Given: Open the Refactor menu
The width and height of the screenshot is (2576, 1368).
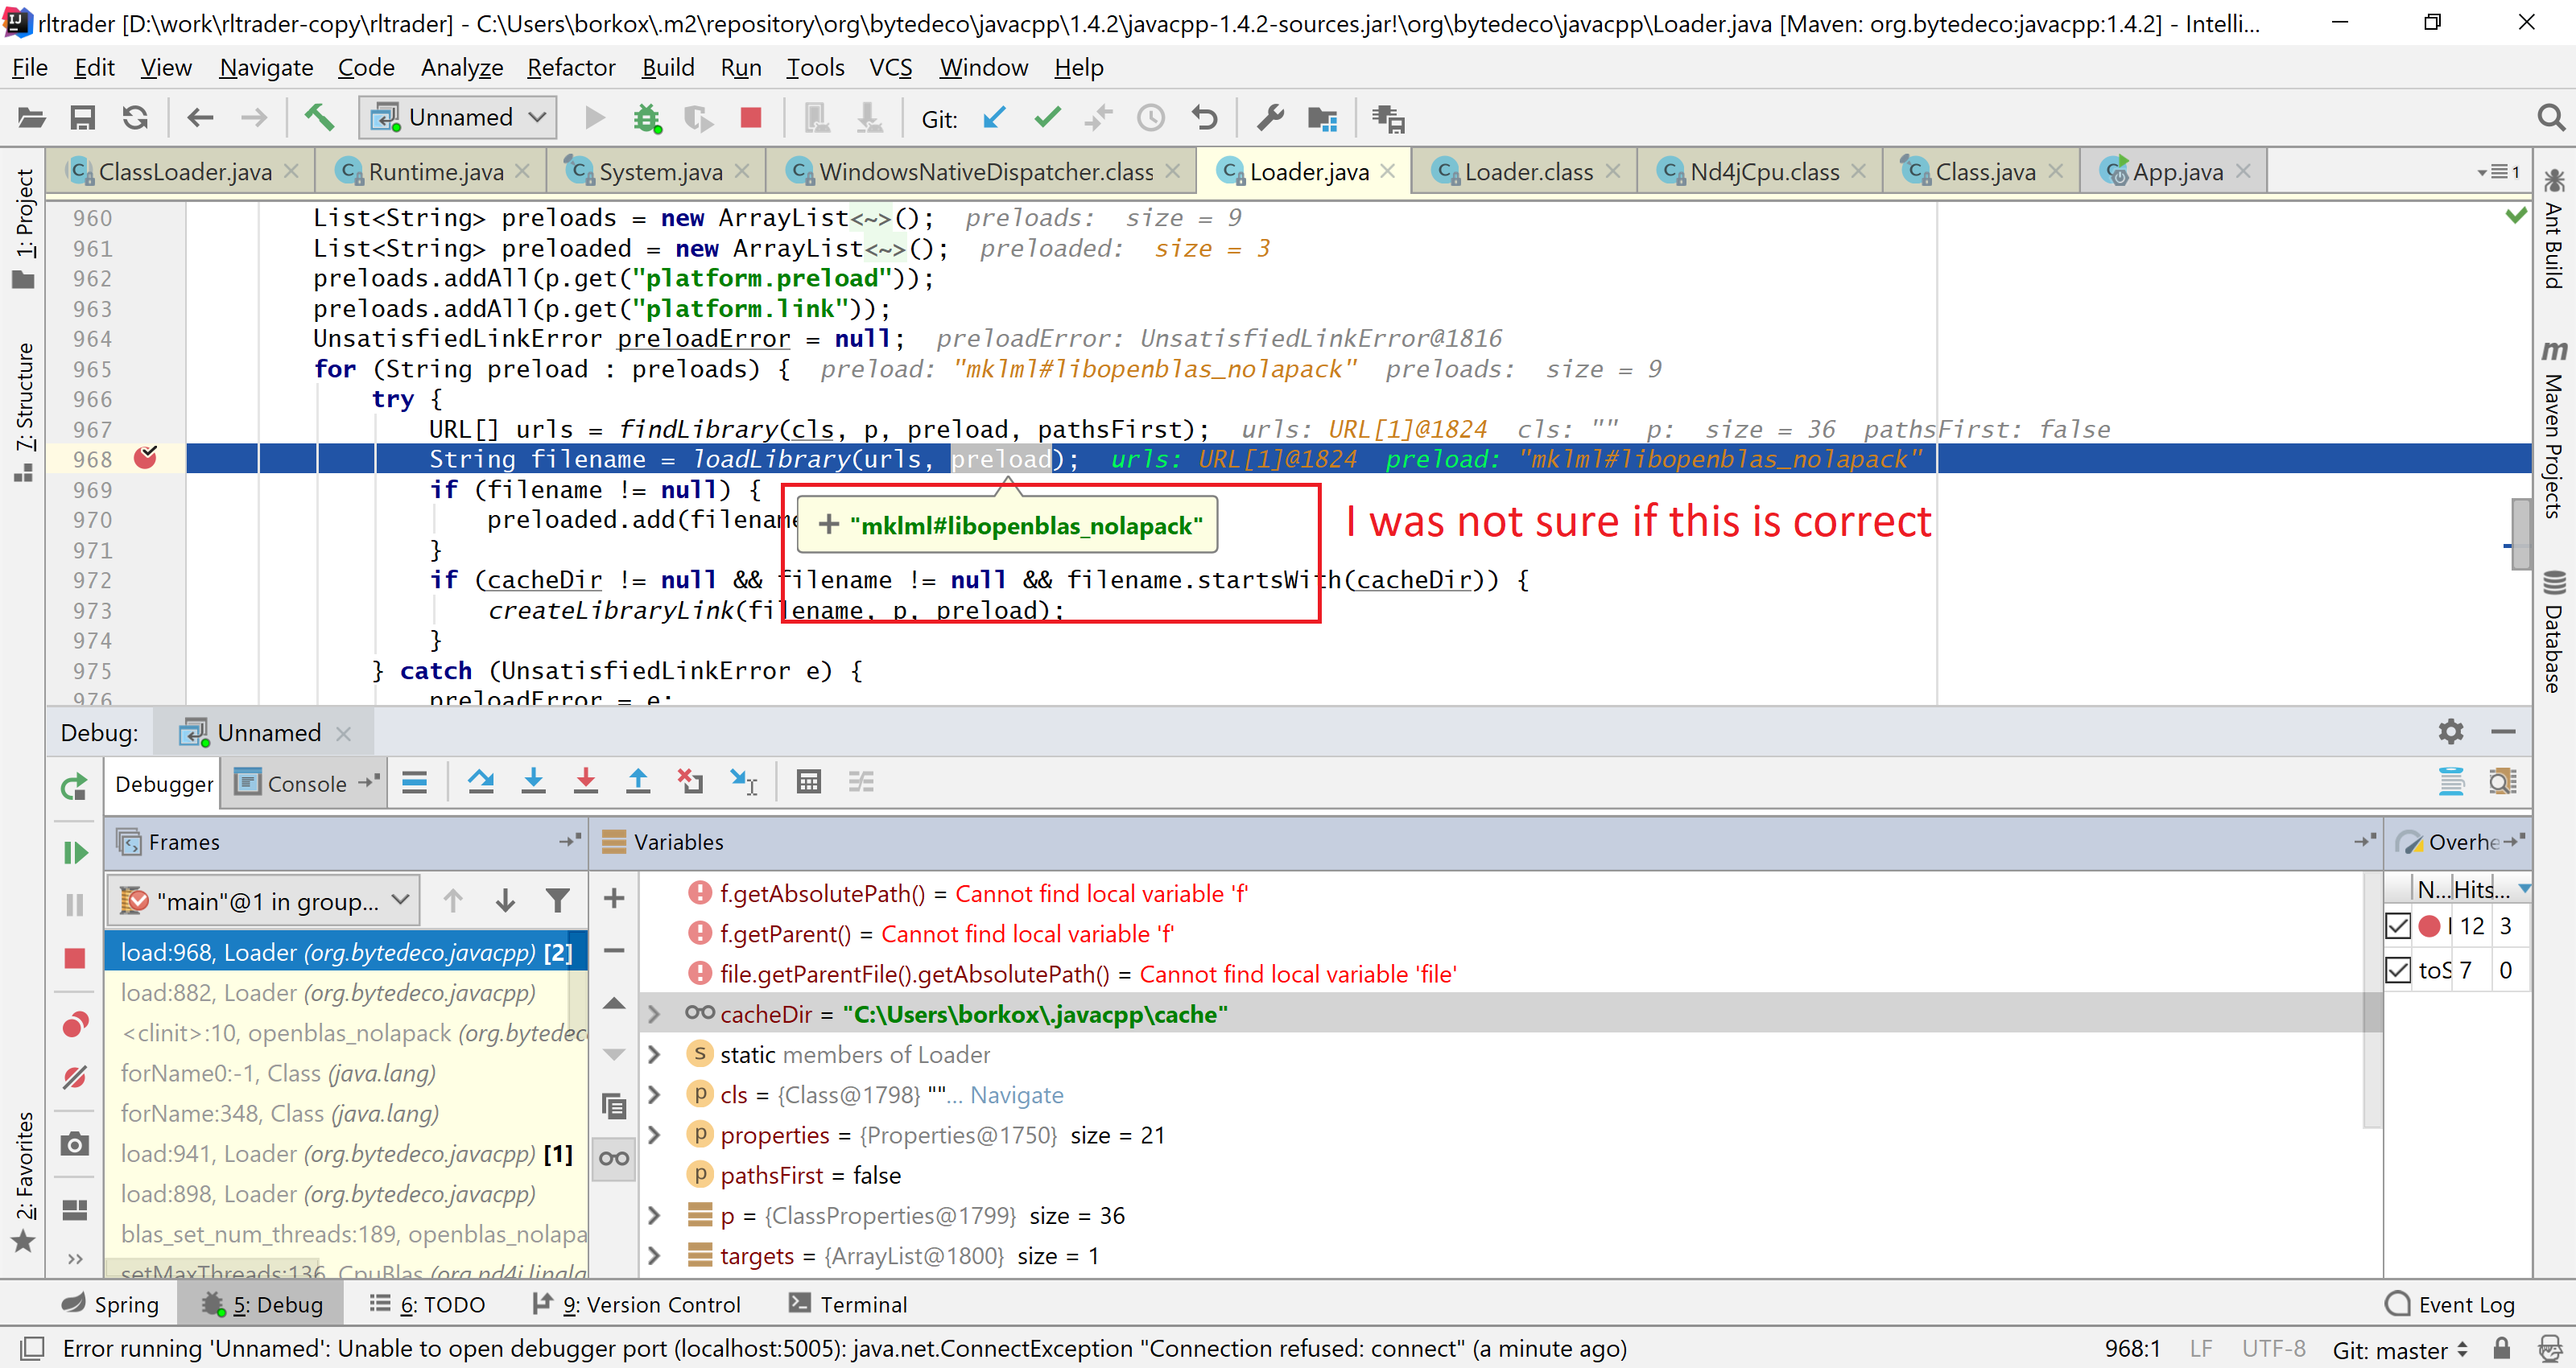Looking at the screenshot, I should (571, 67).
